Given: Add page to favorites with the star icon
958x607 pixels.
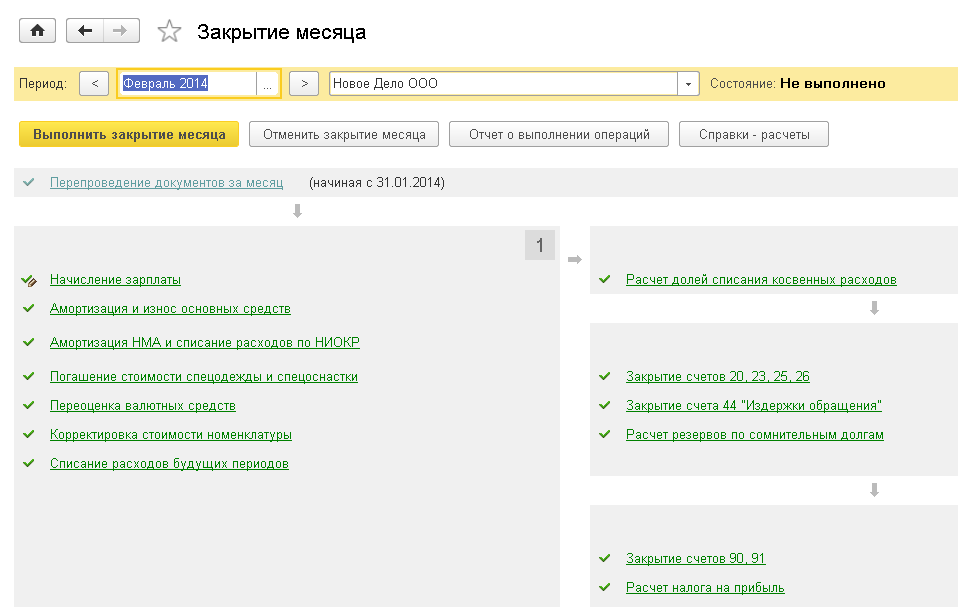Looking at the screenshot, I should (x=169, y=32).
